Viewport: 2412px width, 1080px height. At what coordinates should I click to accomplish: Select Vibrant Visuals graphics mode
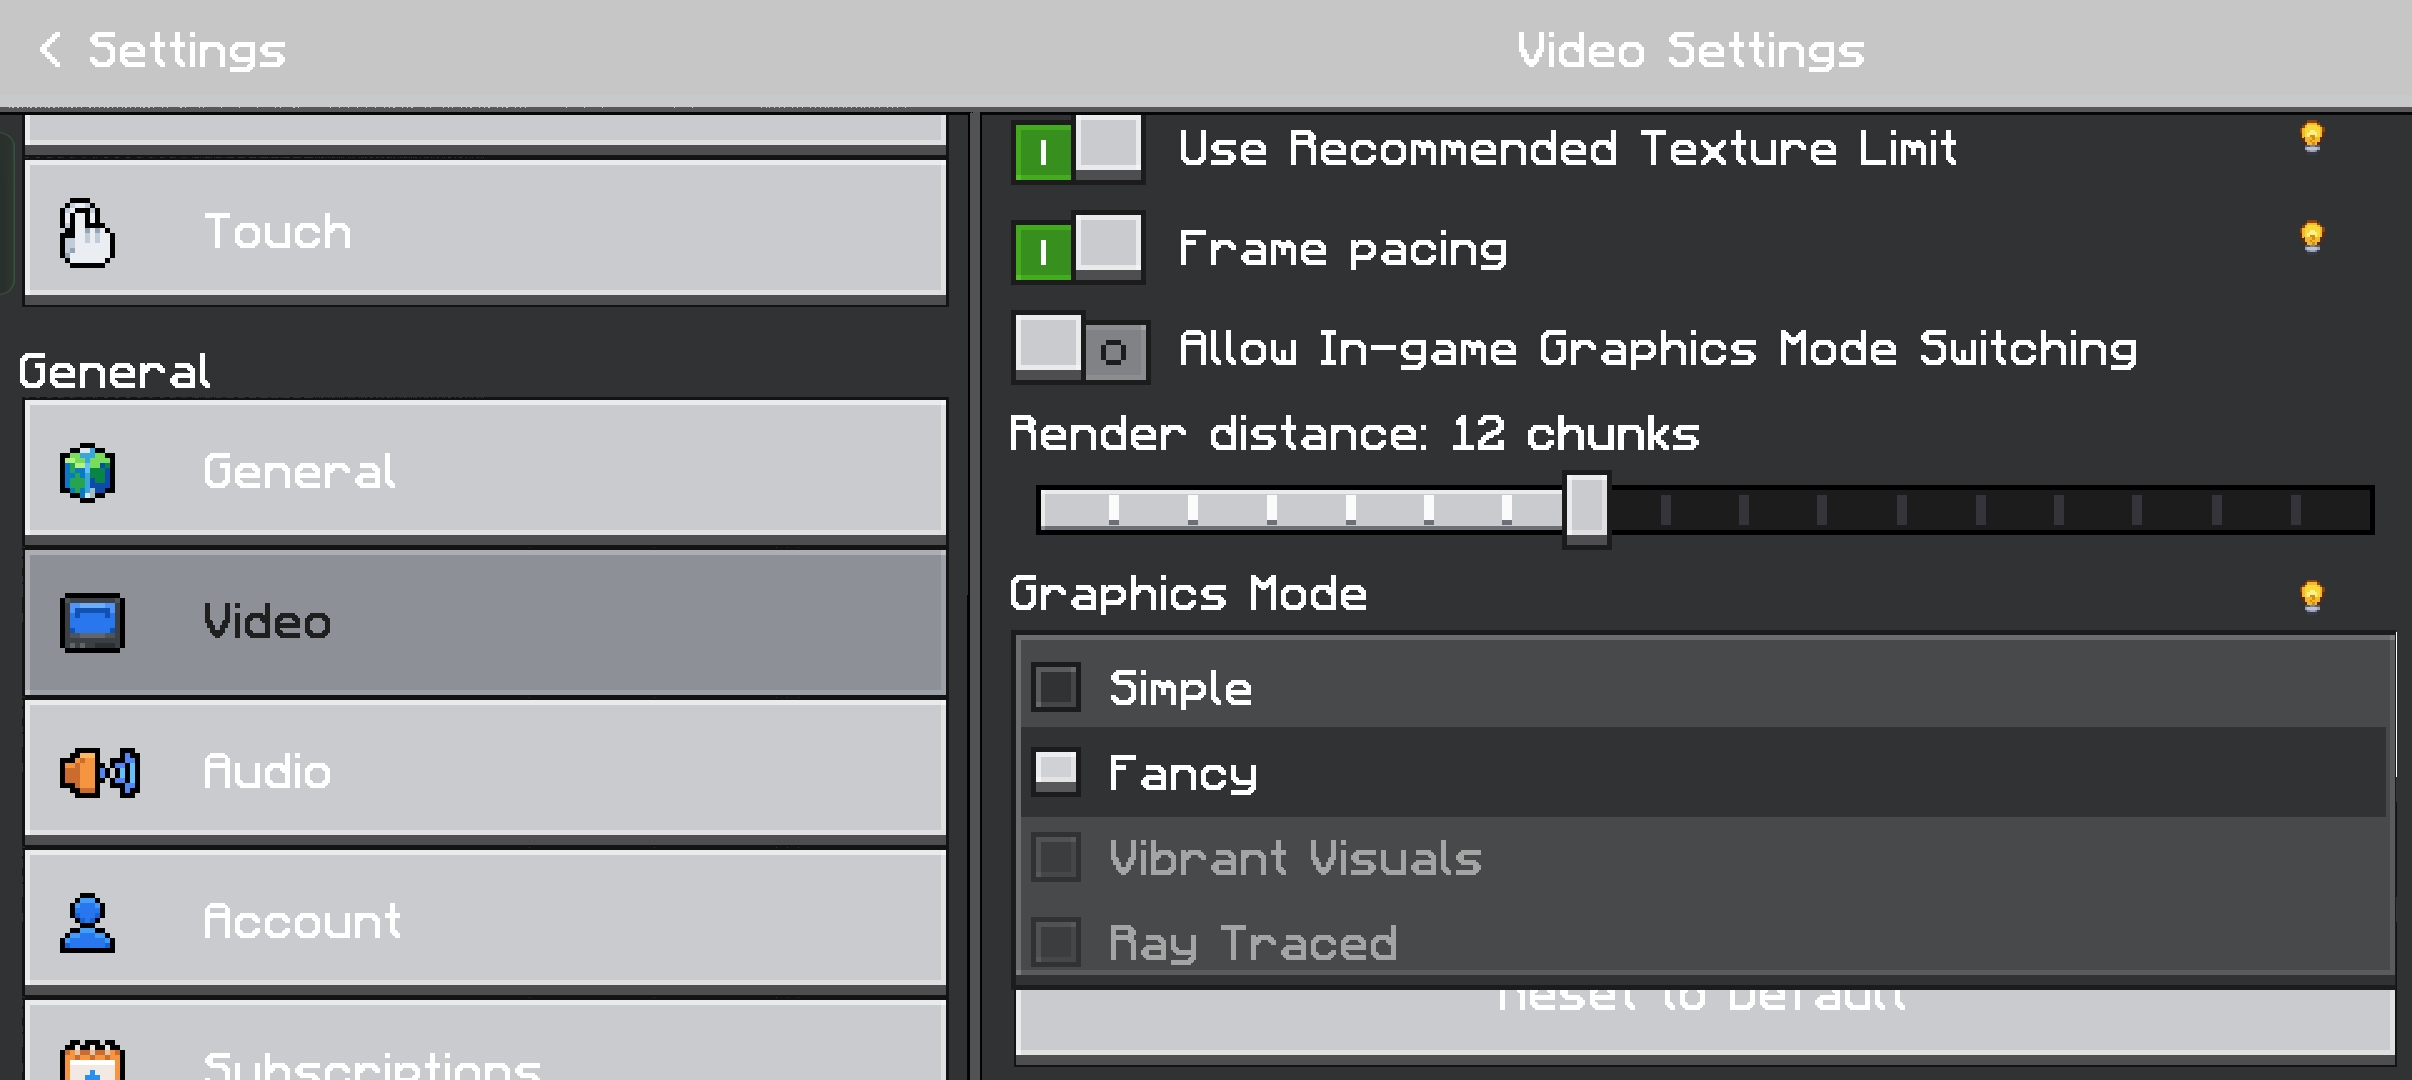pyautogui.click(x=1056, y=858)
